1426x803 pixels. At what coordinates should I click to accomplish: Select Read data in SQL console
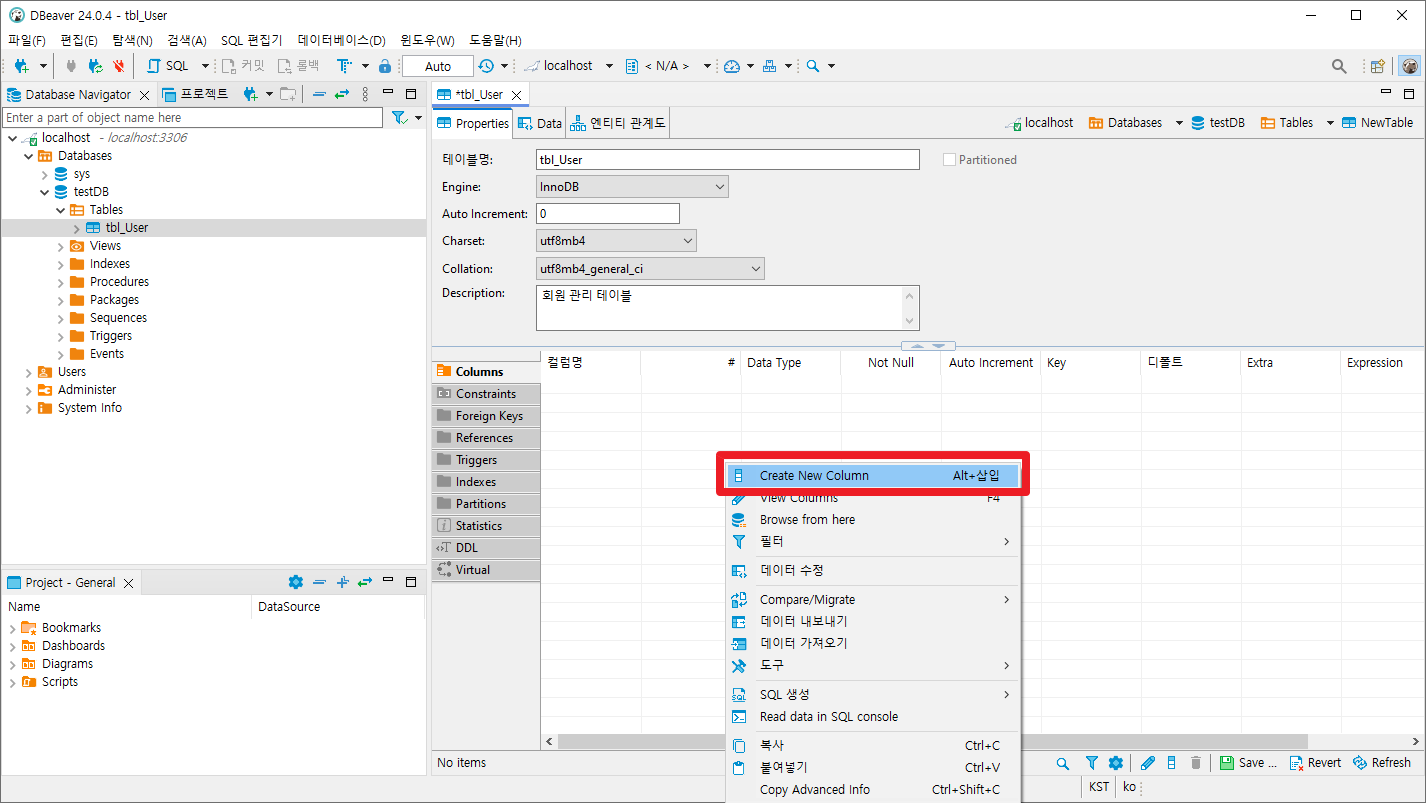pos(872,717)
